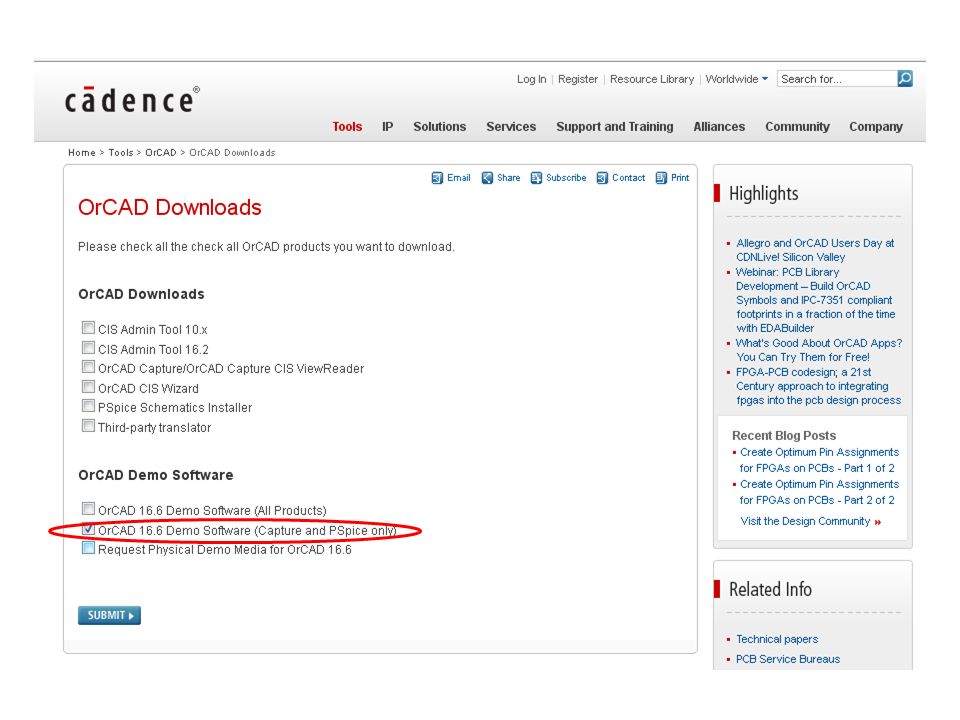The width and height of the screenshot is (960, 720).
Task: Open Pin Assignments Part 2 of 2 post
Action: coord(819,492)
